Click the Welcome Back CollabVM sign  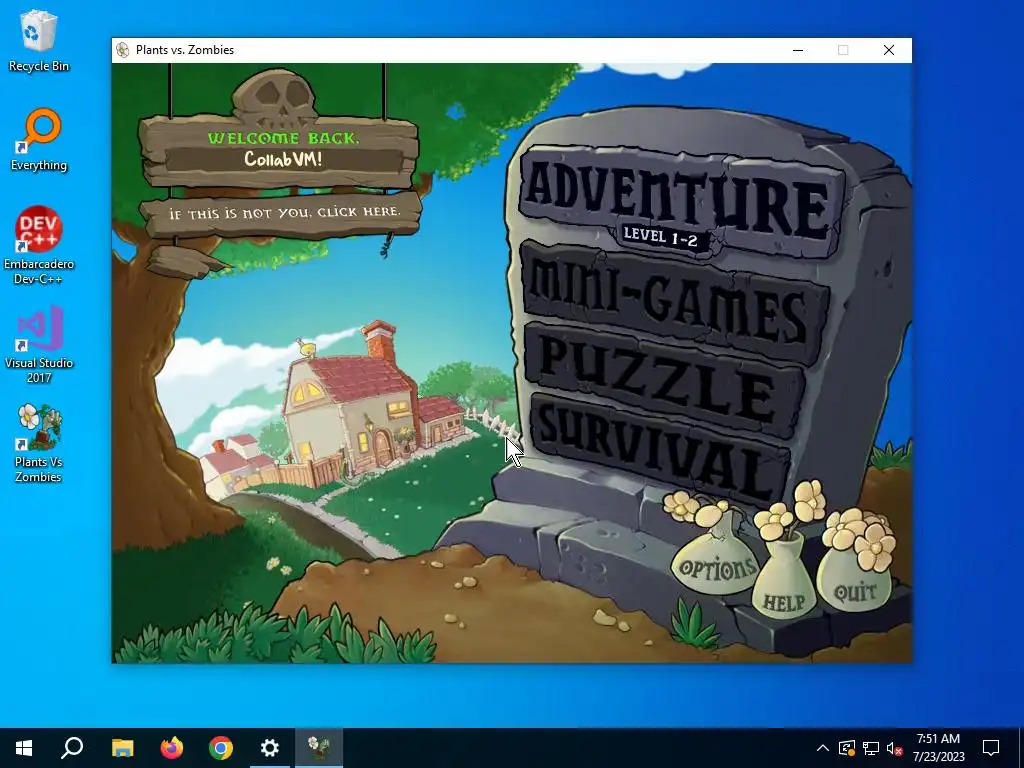click(x=279, y=152)
